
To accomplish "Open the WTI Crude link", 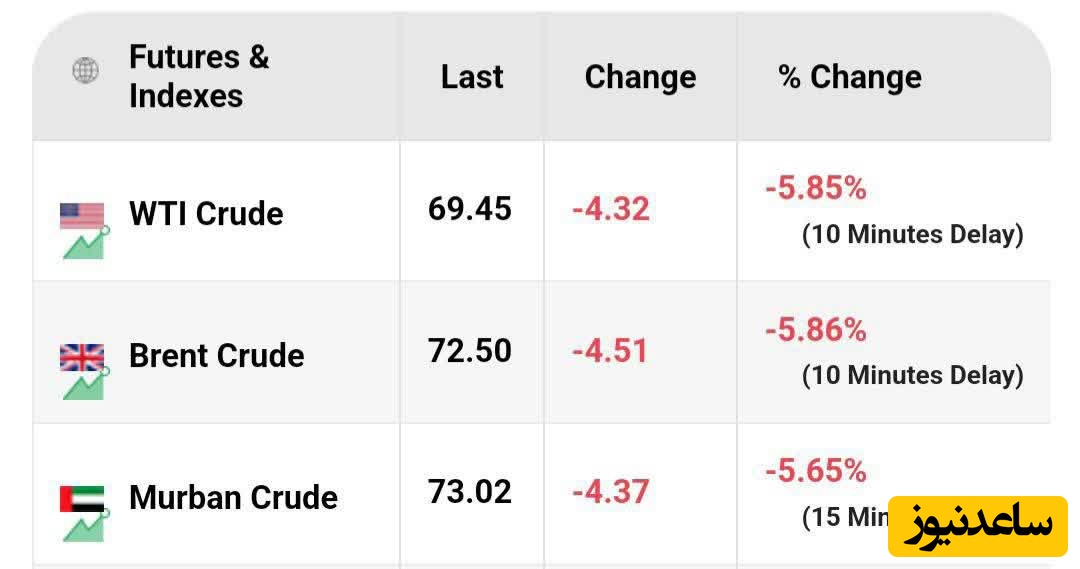I will (x=206, y=213).
